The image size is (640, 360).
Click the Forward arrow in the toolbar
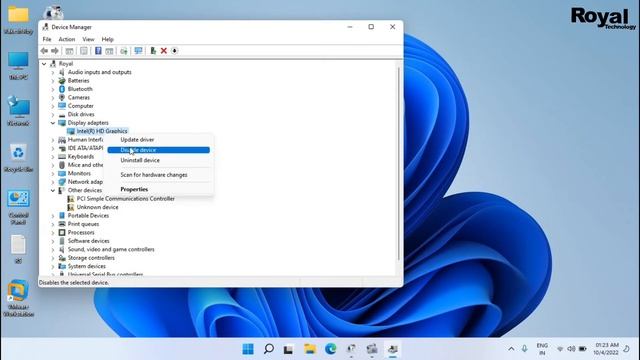click(55, 51)
